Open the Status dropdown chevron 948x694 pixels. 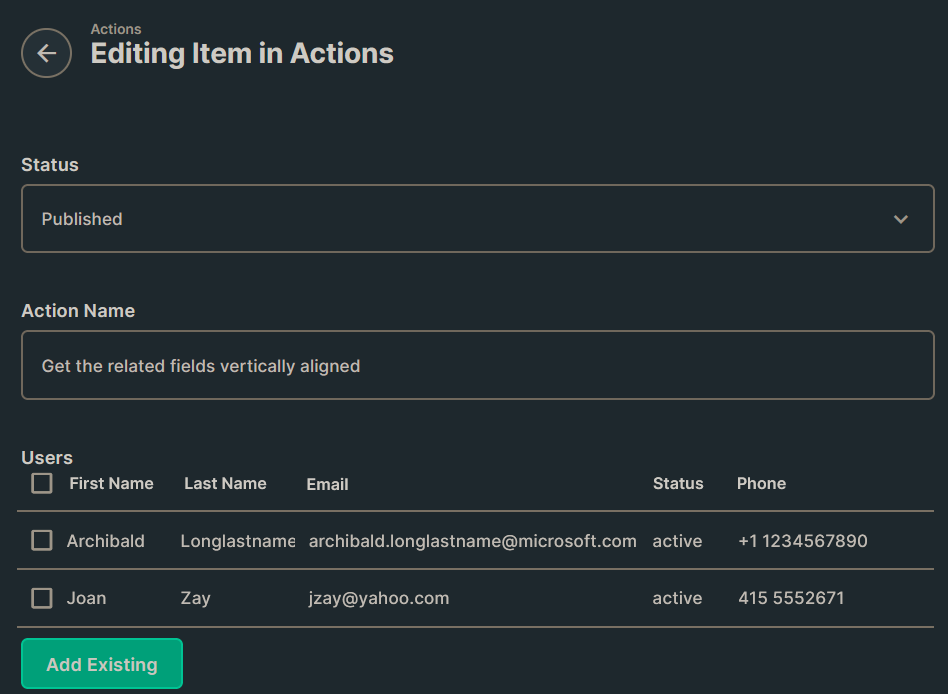point(900,218)
